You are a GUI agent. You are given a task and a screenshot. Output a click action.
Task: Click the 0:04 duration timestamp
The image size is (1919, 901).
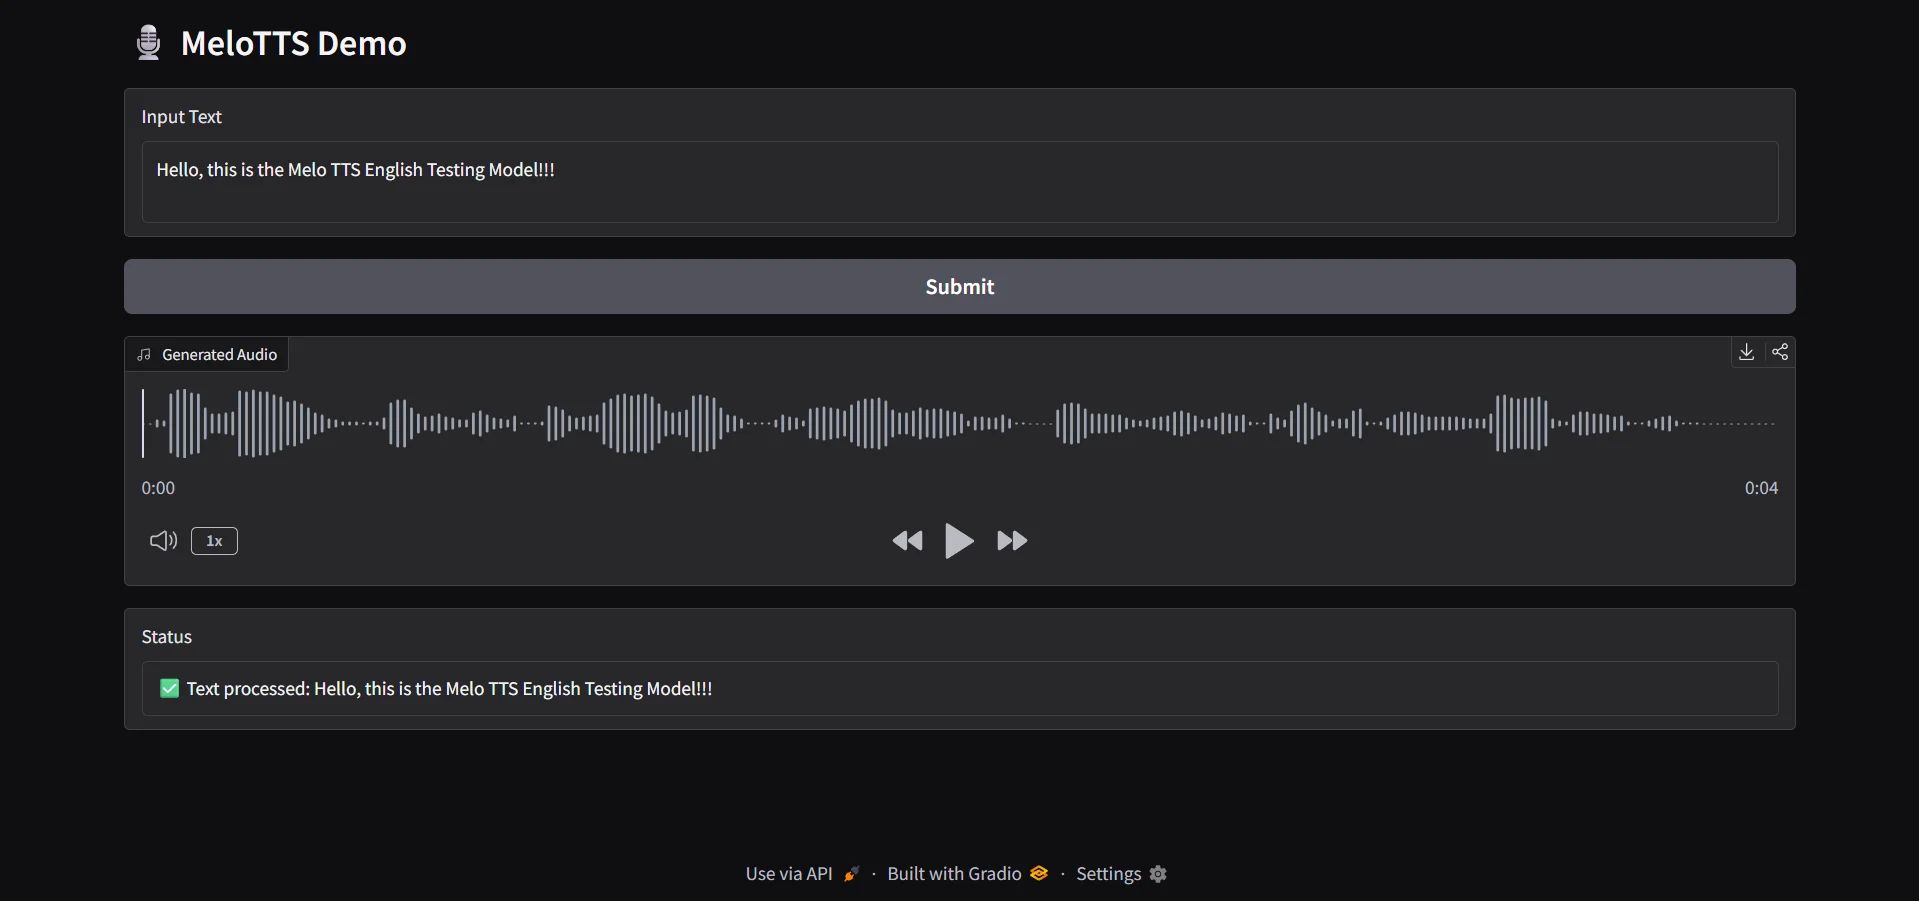pos(1761,488)
